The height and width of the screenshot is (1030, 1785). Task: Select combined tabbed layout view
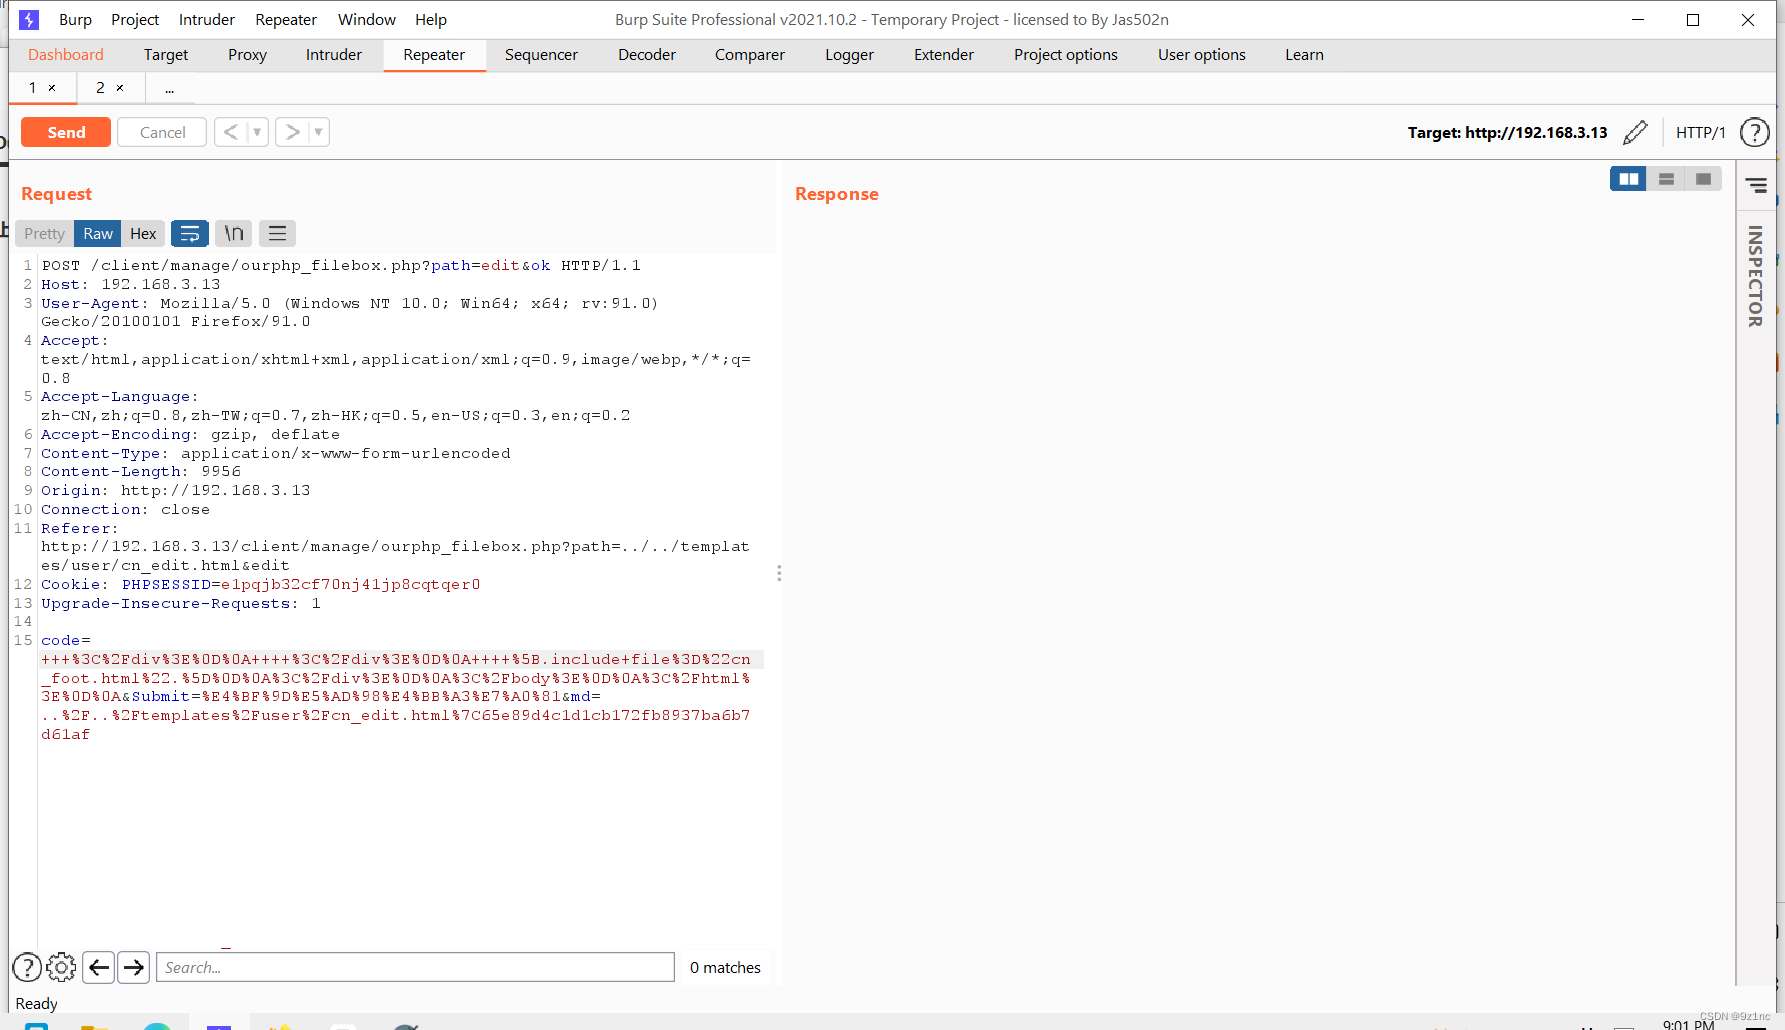pyautogui.click(x=1703, y=179)
